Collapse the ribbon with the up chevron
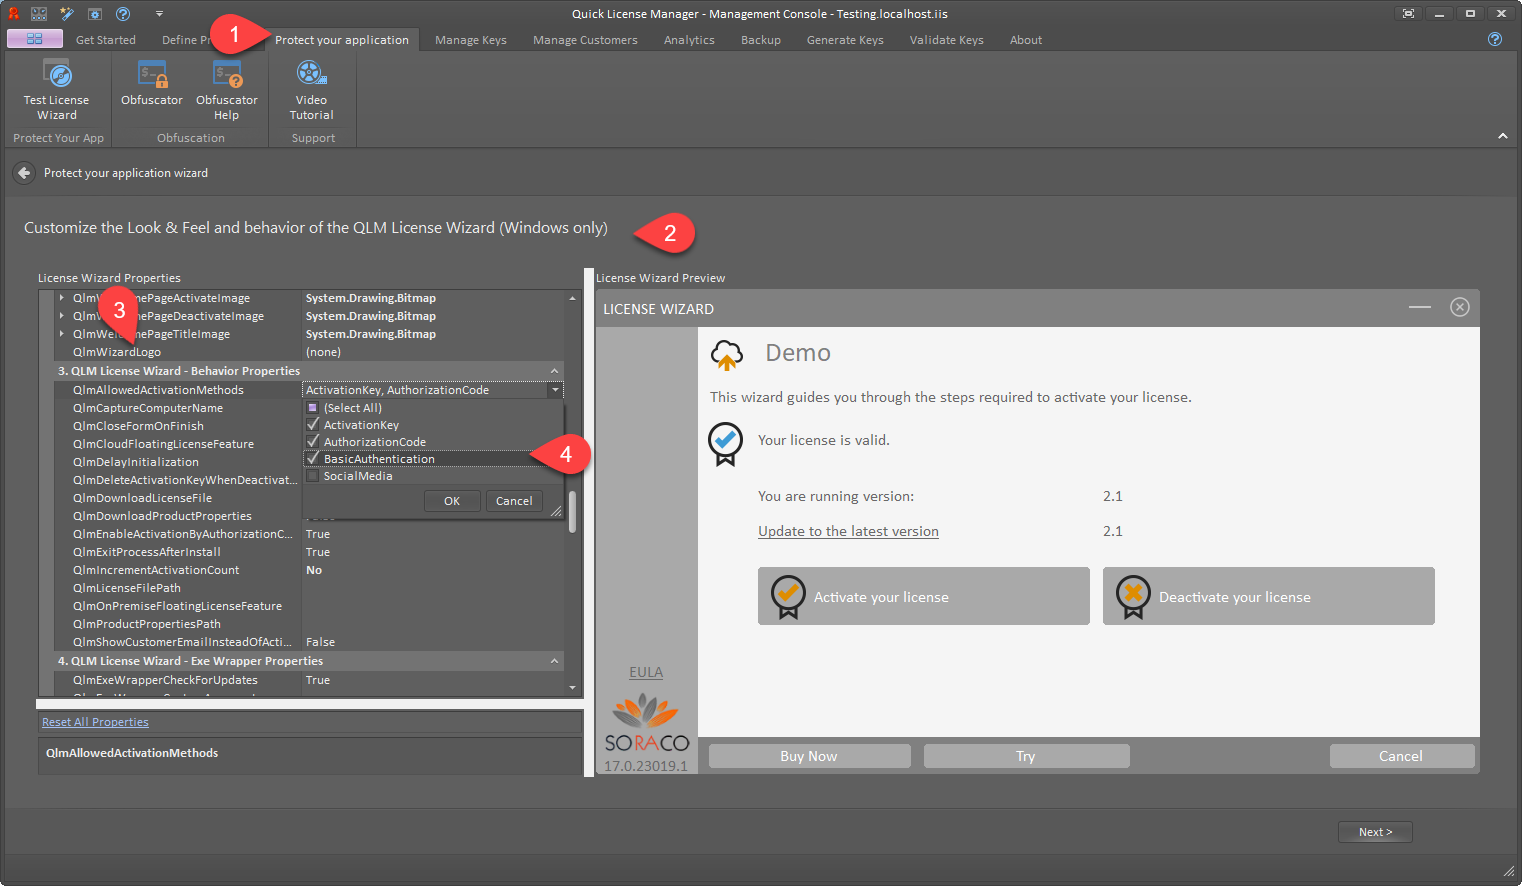The image size is (1522, 886). [x=1502, y=136]
